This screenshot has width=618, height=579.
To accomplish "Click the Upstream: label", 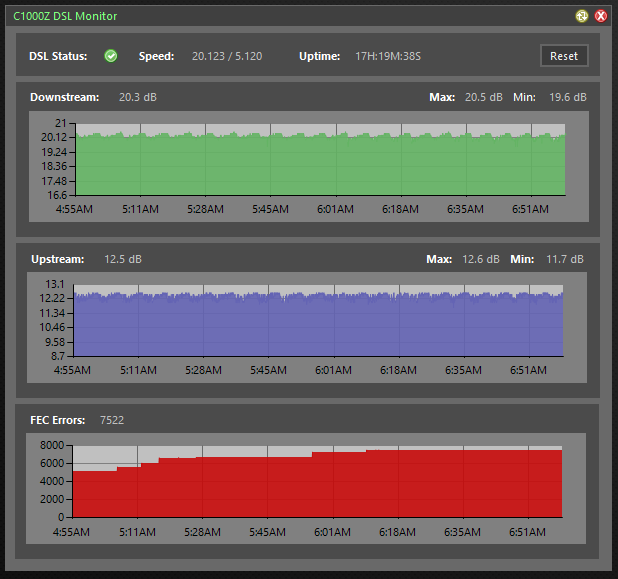I will [58, 259].
